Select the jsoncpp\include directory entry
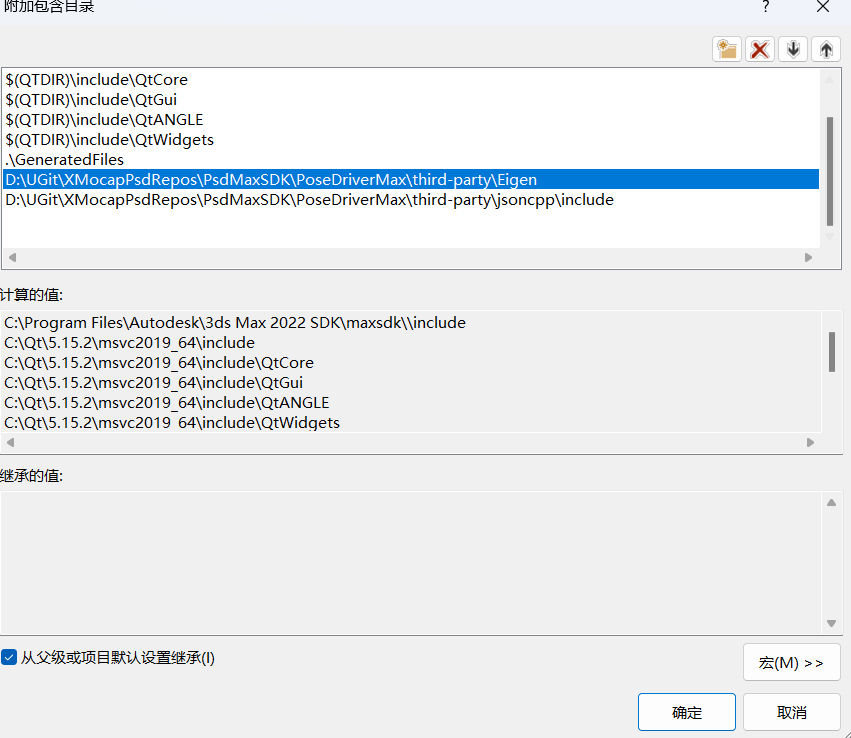This screenshot has height=738, width=851. click(309, 199)
